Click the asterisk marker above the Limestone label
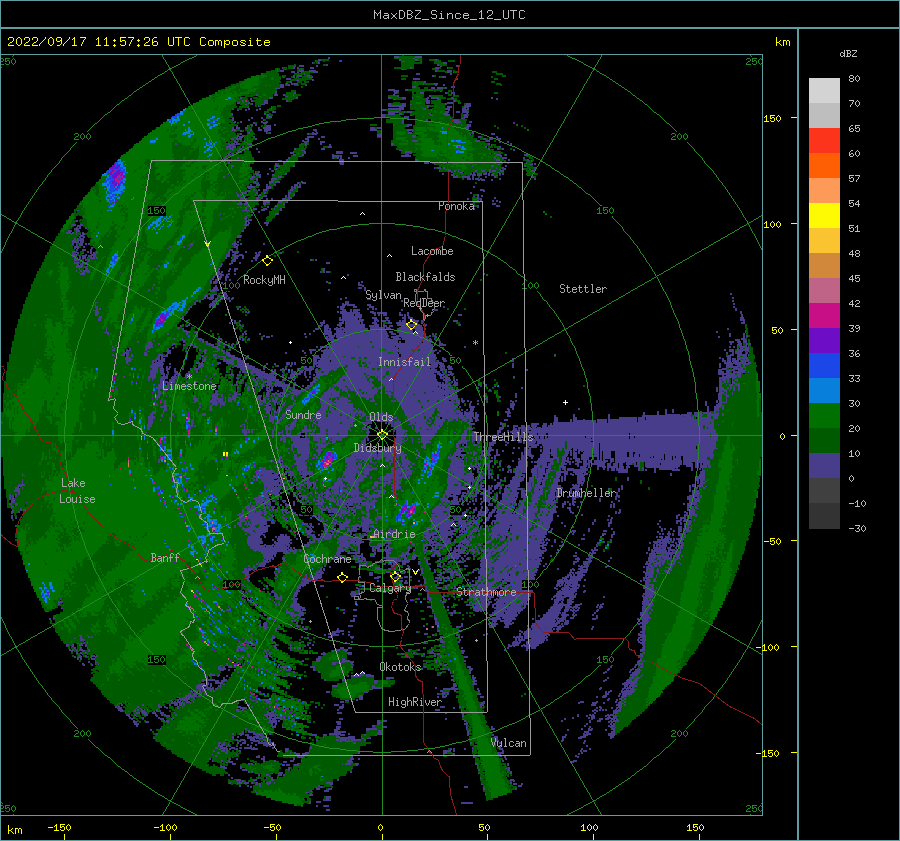 coord(189,377)
